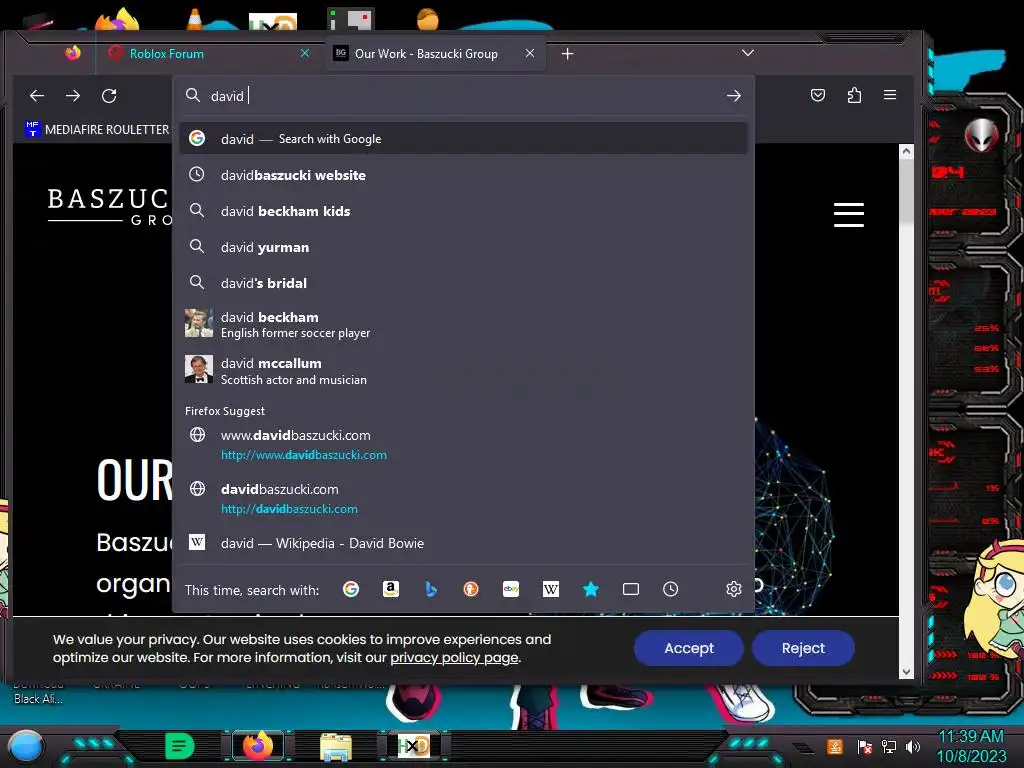Screen dimensions: 1024x768
Task: Go forward with the forward arrow
Action: 73,96
